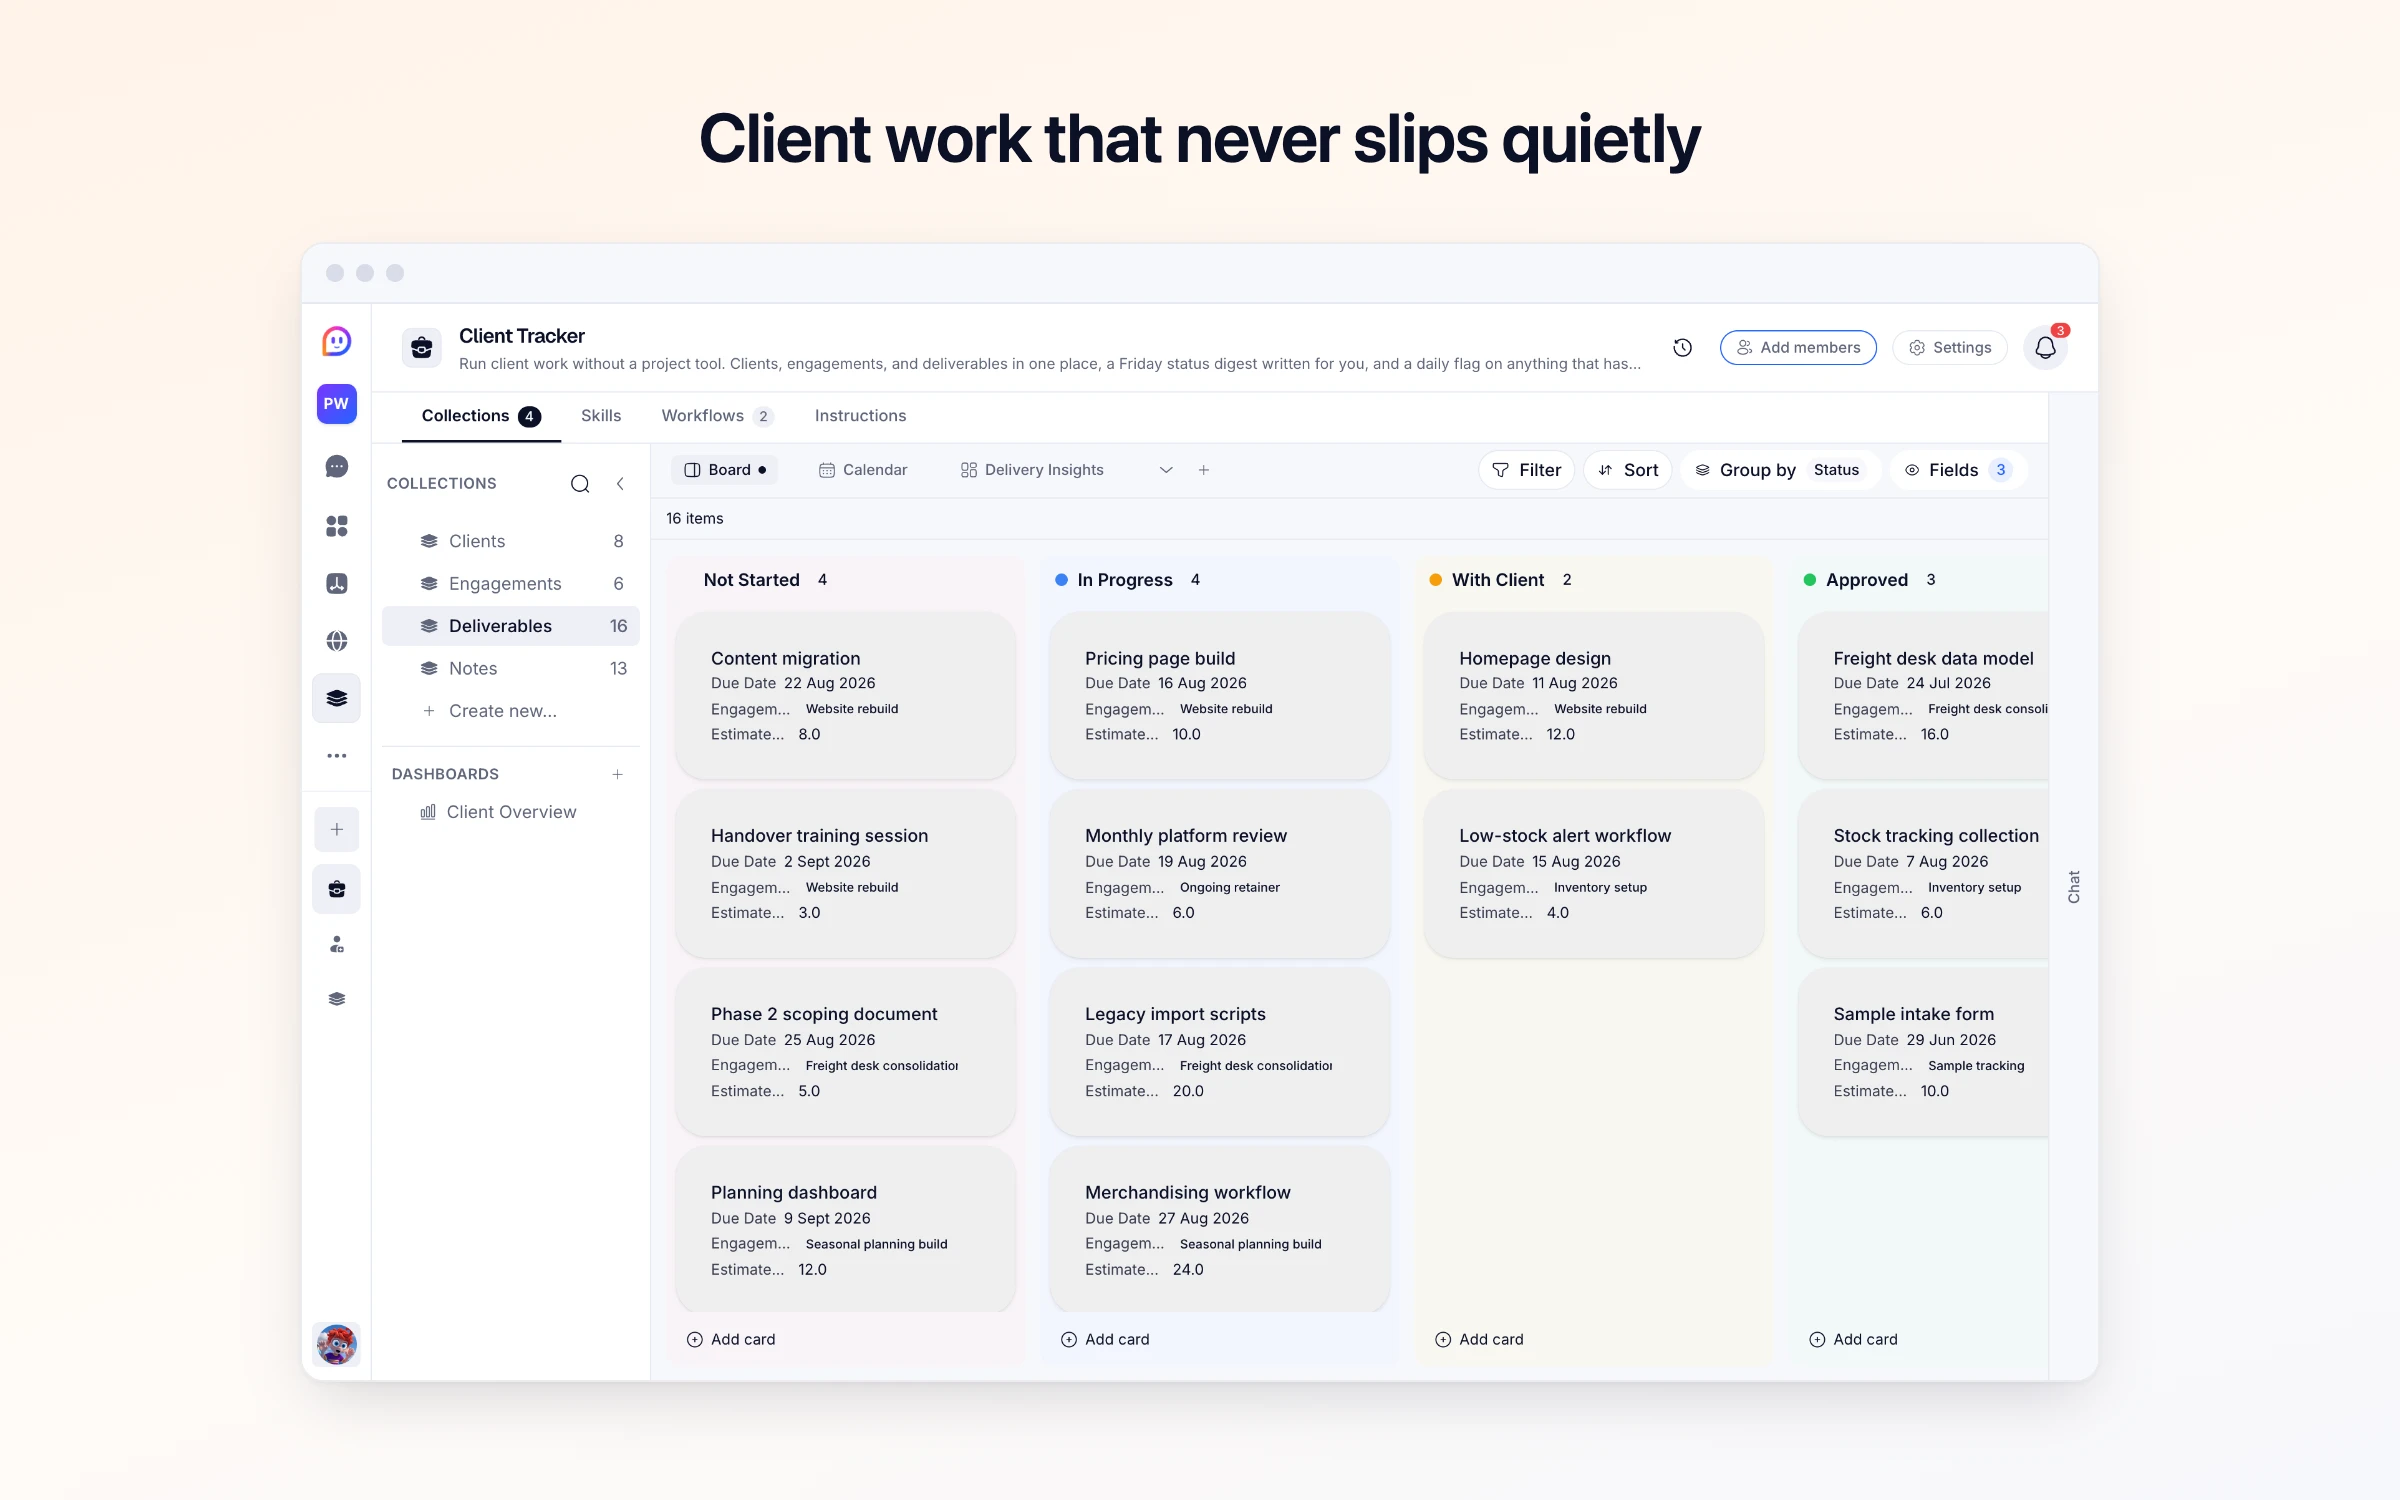Open the Filter options

pyautogui.click(x=1526, y=470)
